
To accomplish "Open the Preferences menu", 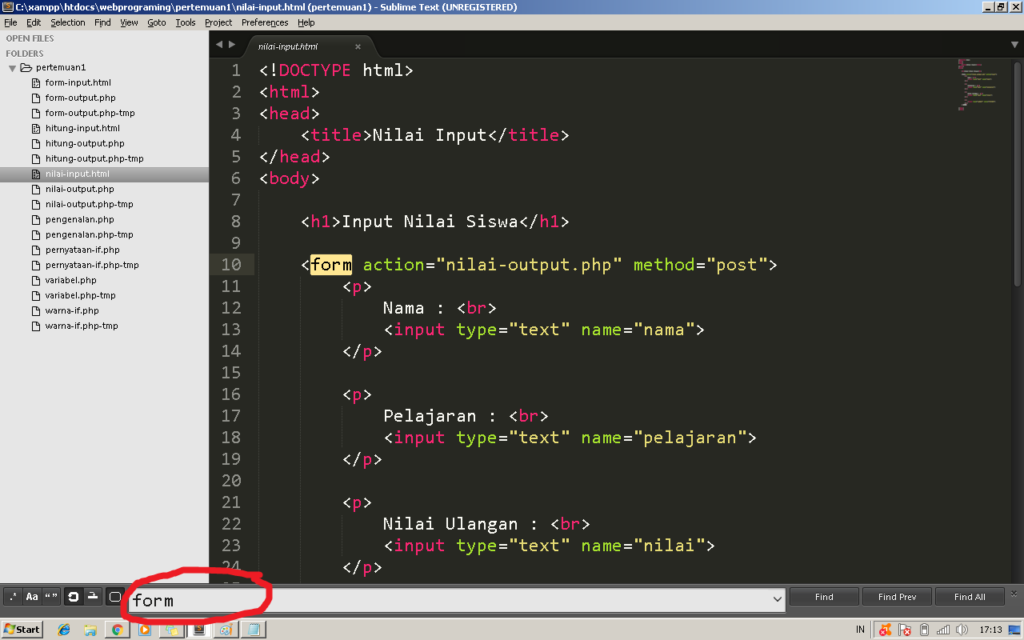I will click(264, 22).
